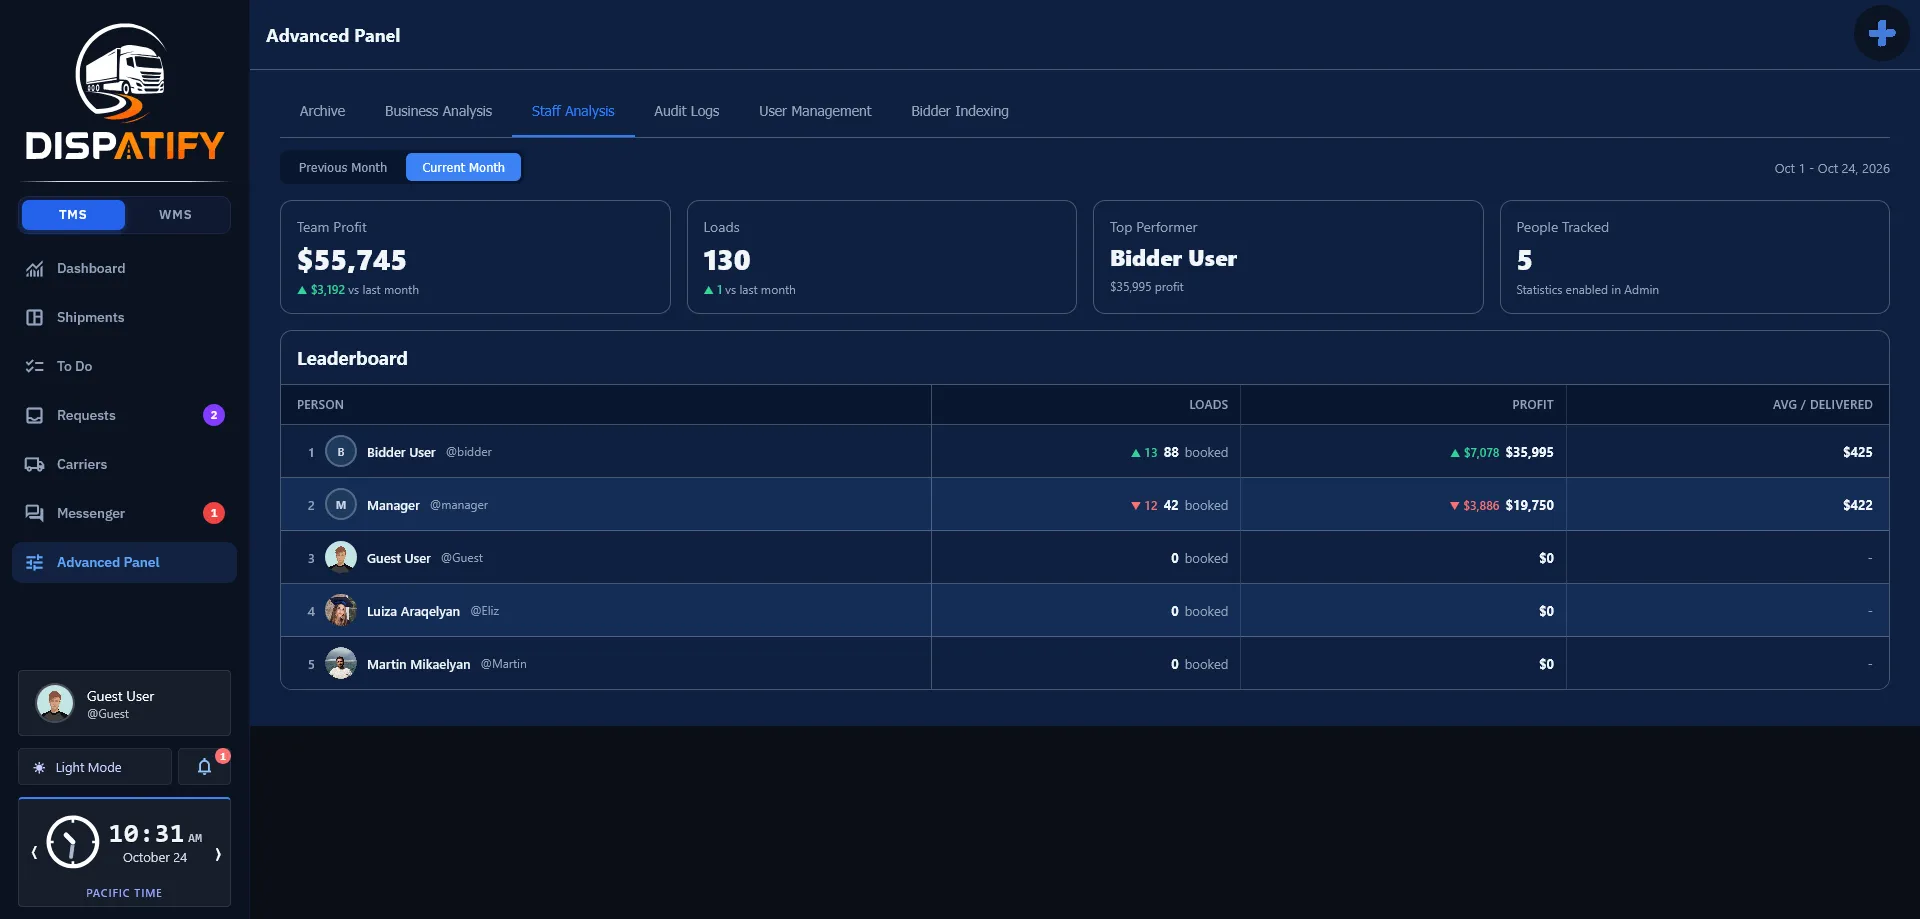Click the @manager handle text
This screenshot has width=1920, height=919.
[459, 505]
